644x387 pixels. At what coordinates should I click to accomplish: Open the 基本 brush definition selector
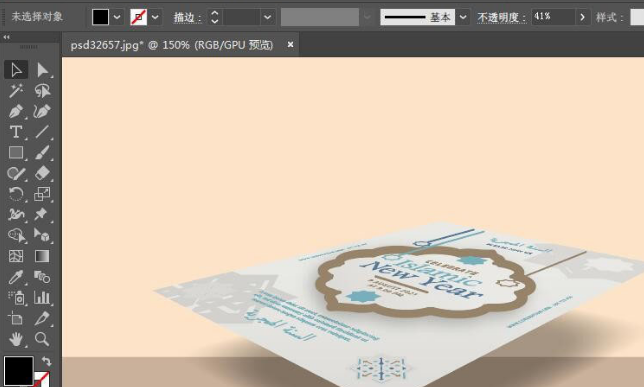tap(417, 17)
